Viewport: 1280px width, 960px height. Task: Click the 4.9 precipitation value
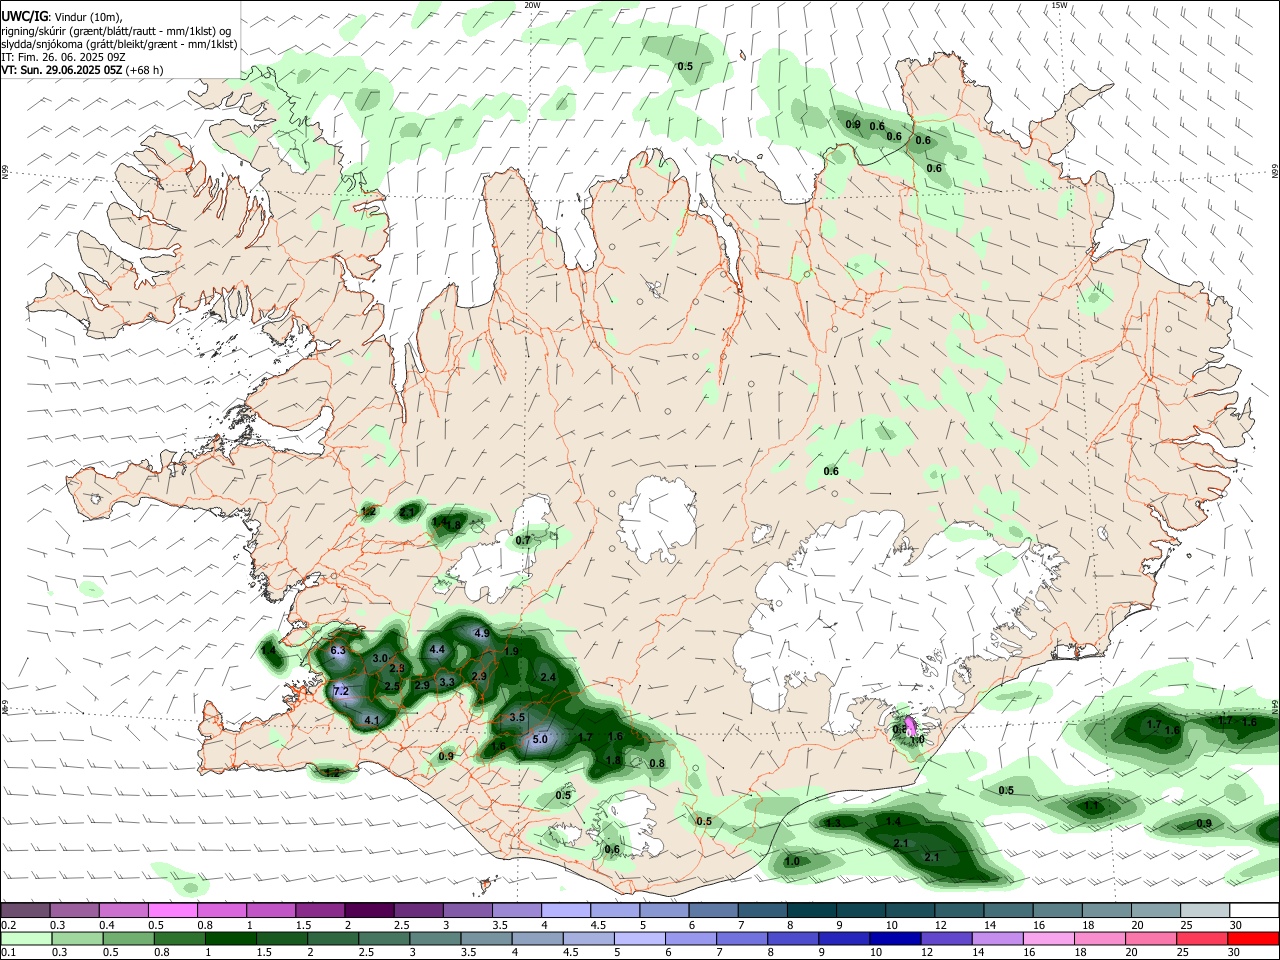(481, 633)
